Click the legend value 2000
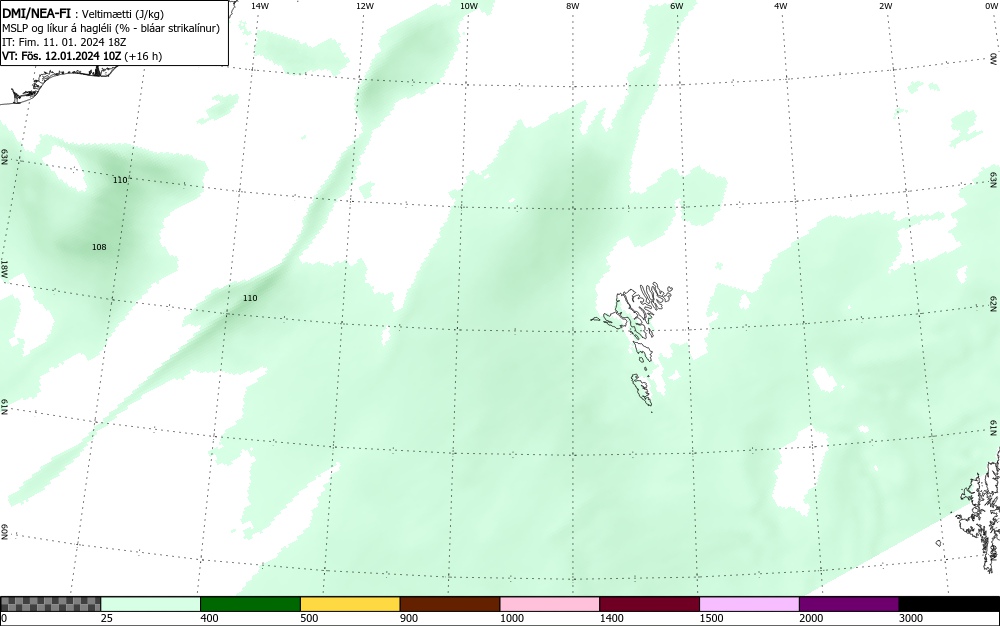 811,618
